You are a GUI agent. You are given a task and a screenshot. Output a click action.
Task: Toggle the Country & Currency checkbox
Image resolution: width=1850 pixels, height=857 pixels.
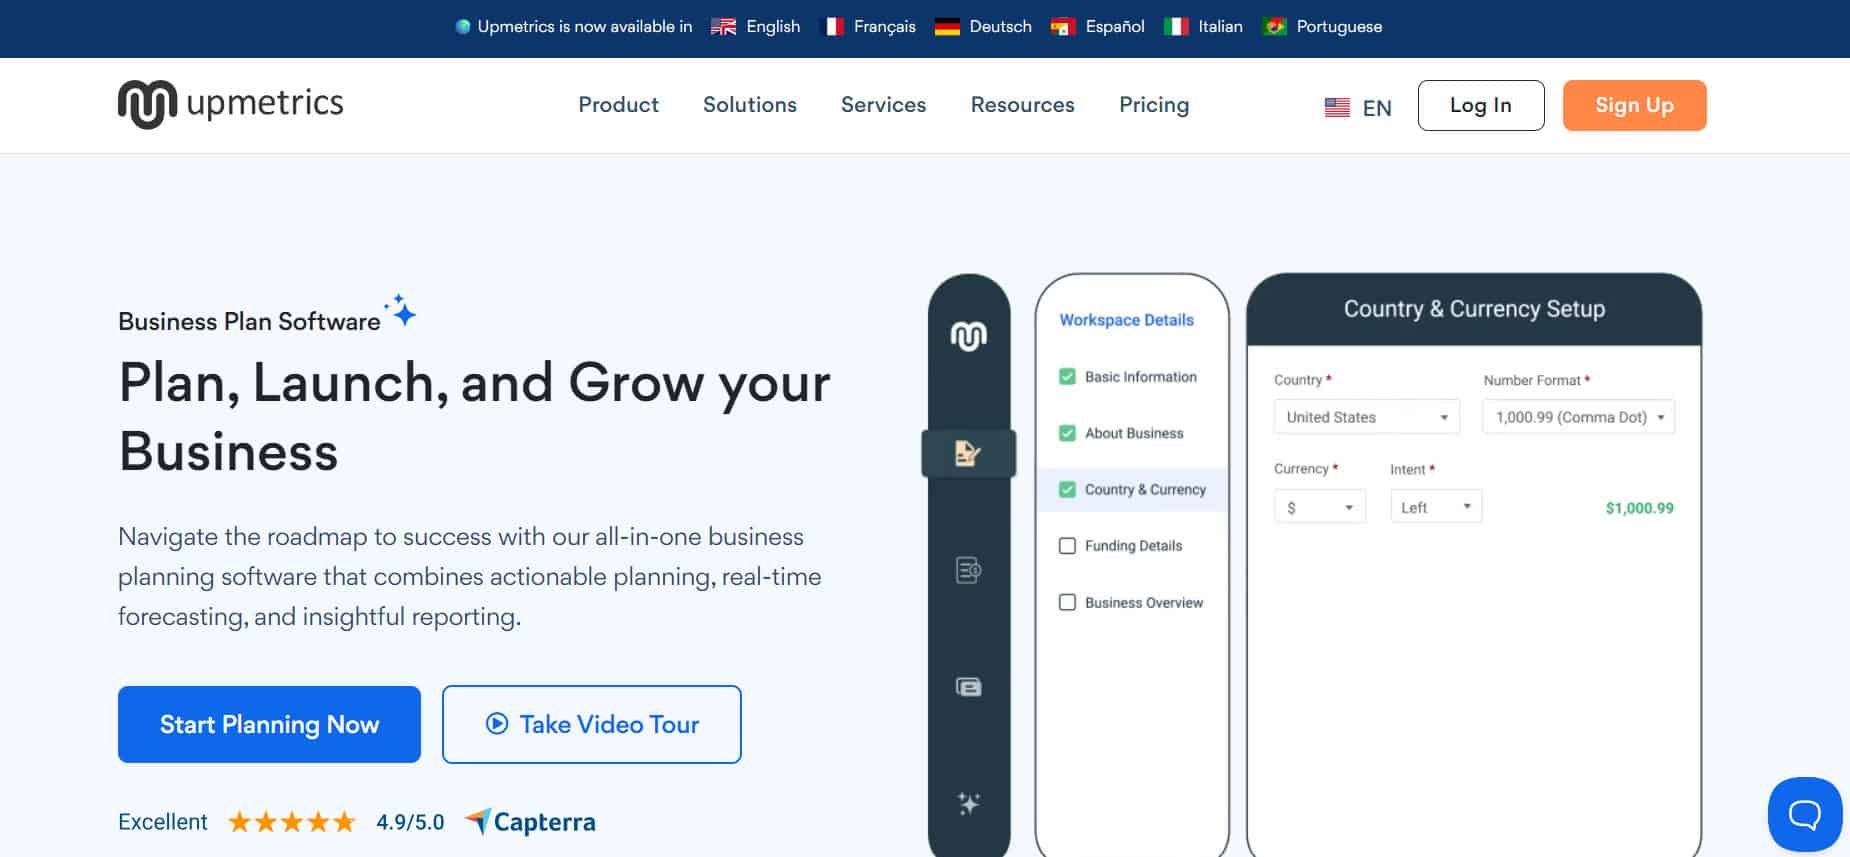pyautogui.click(x=1067, y=489)
